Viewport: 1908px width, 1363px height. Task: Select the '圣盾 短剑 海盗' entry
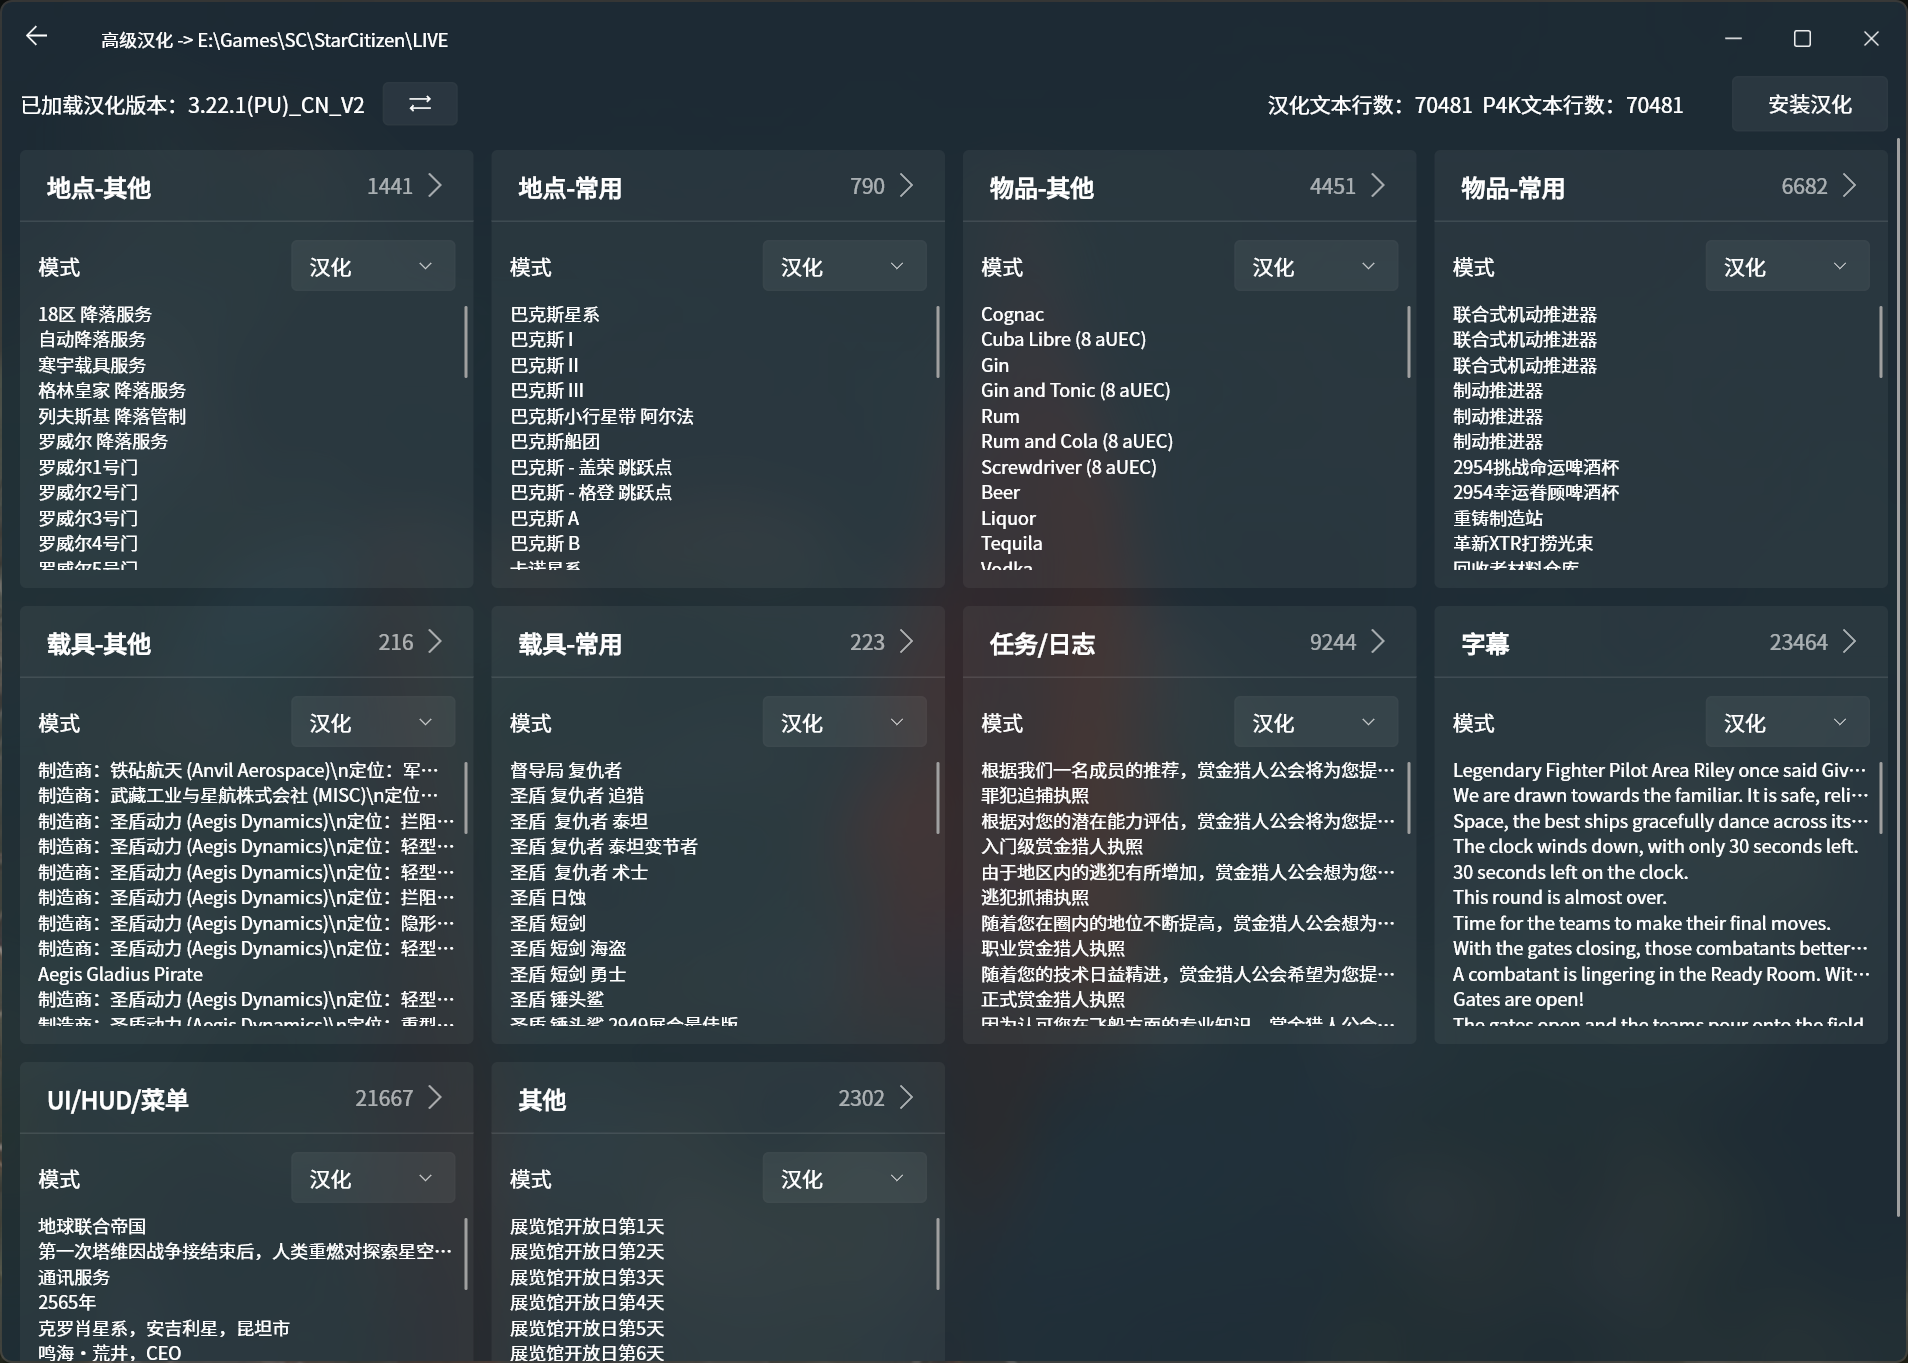tap(568, 948)
